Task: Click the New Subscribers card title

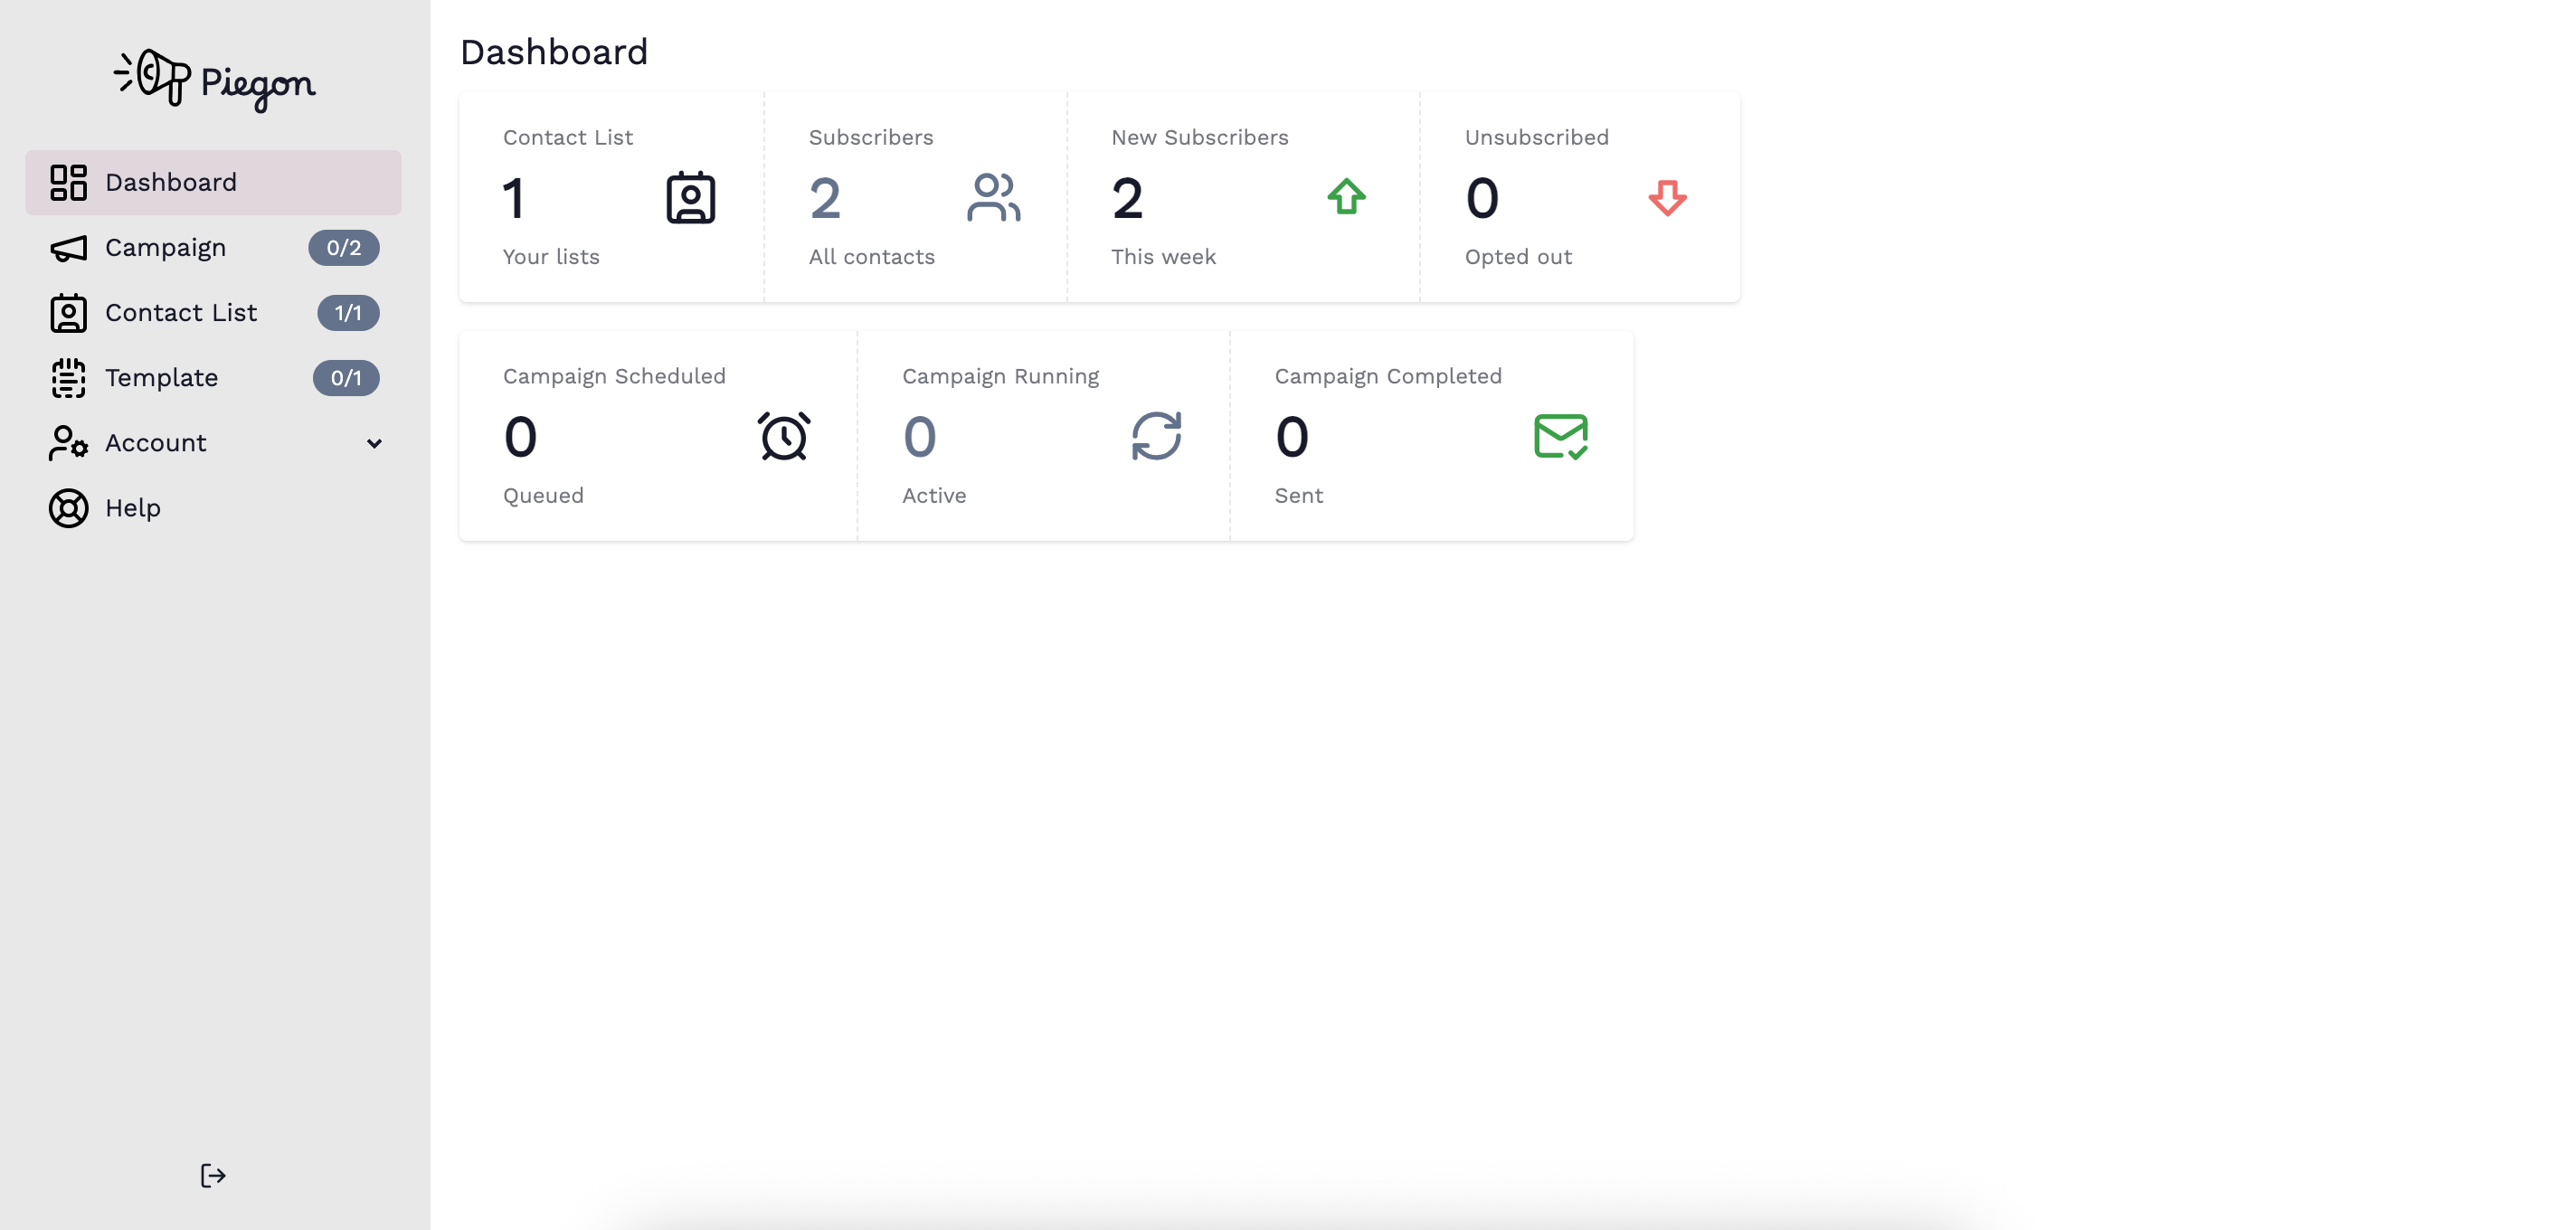Action: click(1200, 138)
